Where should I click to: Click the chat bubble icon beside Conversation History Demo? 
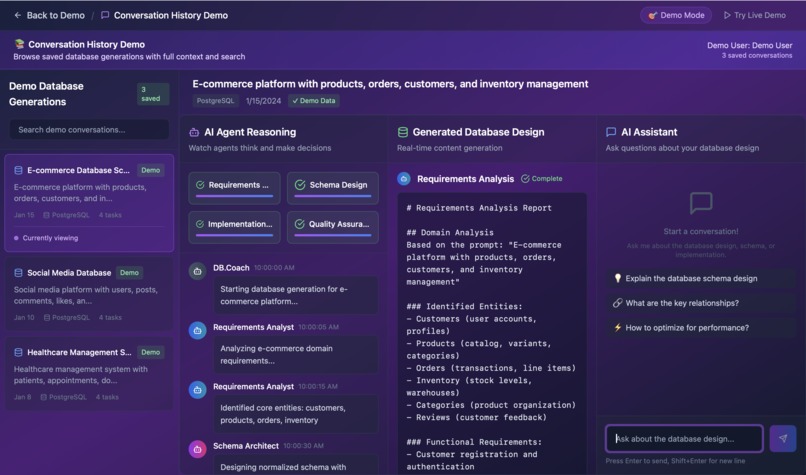coord(105,15)
